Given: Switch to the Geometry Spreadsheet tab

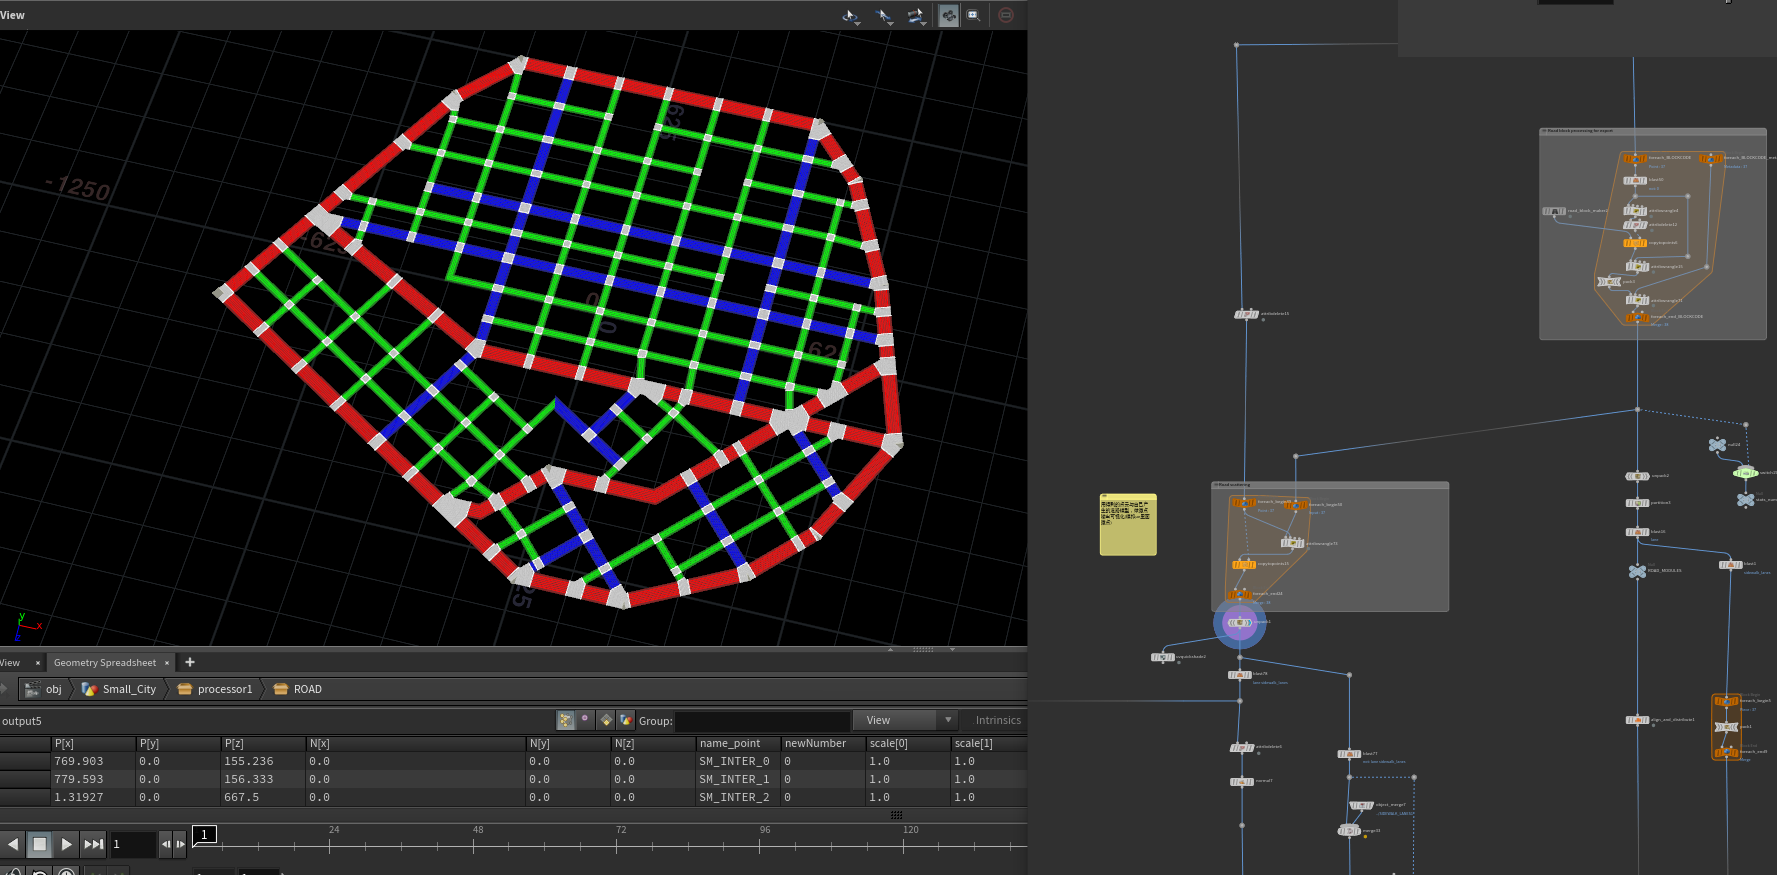Looking at the screenshot, I should click(x=105, y=663).
